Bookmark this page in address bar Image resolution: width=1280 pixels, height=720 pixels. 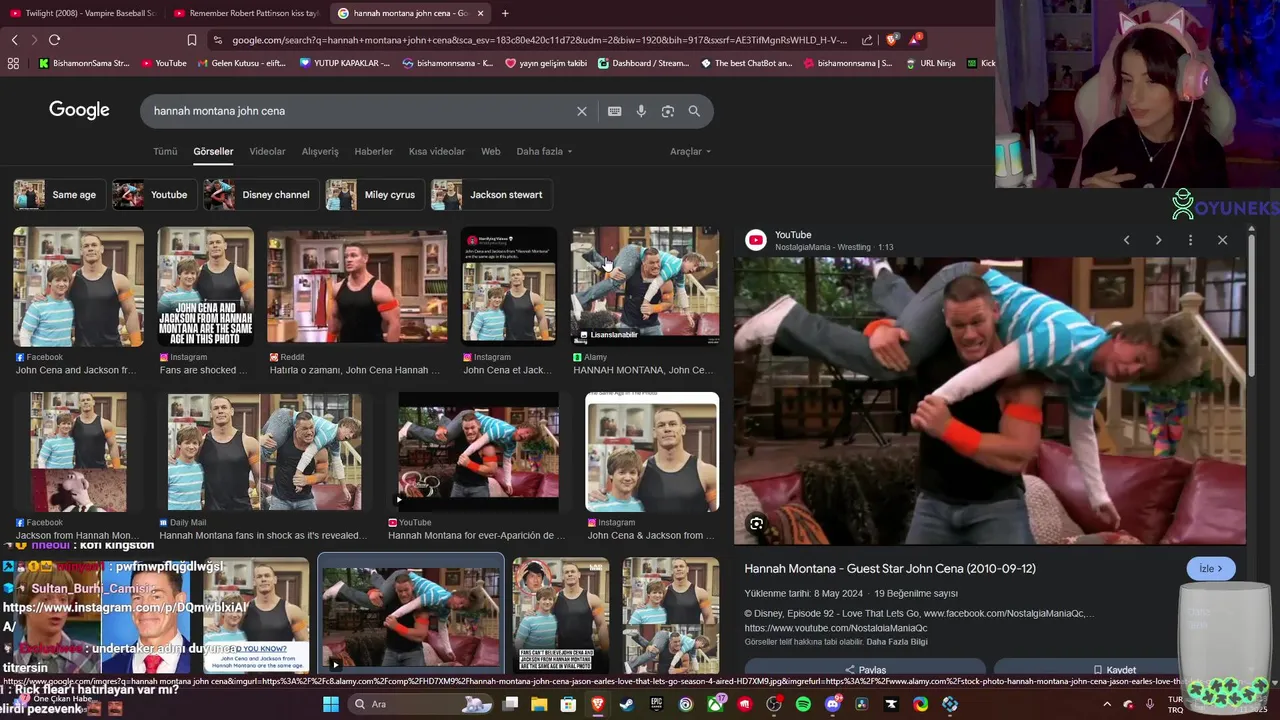pos(192,40)
